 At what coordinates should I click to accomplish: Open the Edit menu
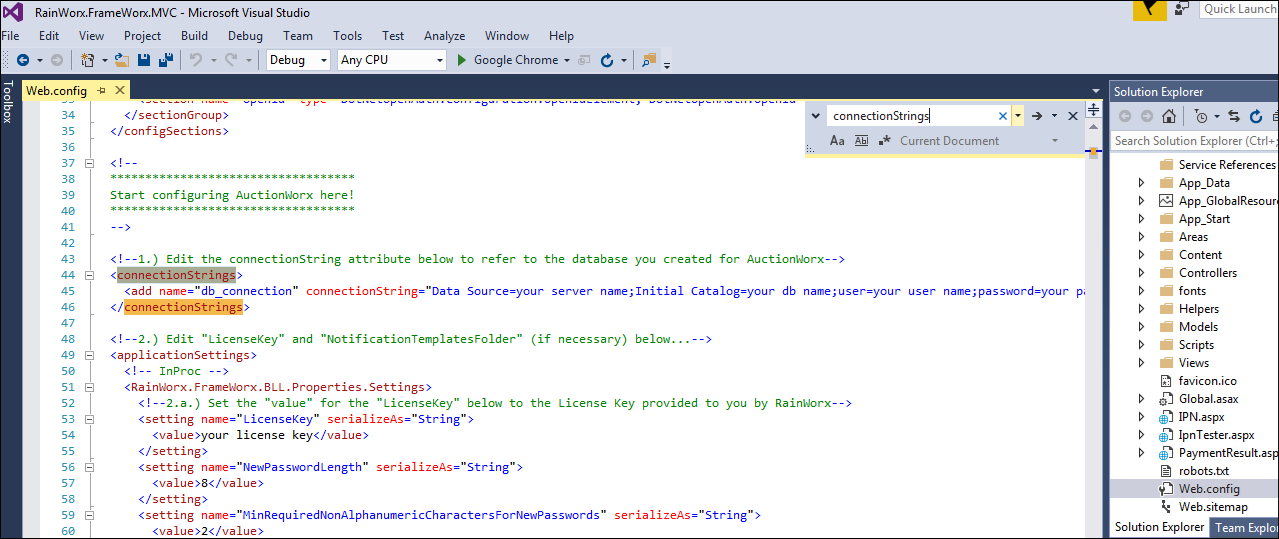[x=49, y=36]
